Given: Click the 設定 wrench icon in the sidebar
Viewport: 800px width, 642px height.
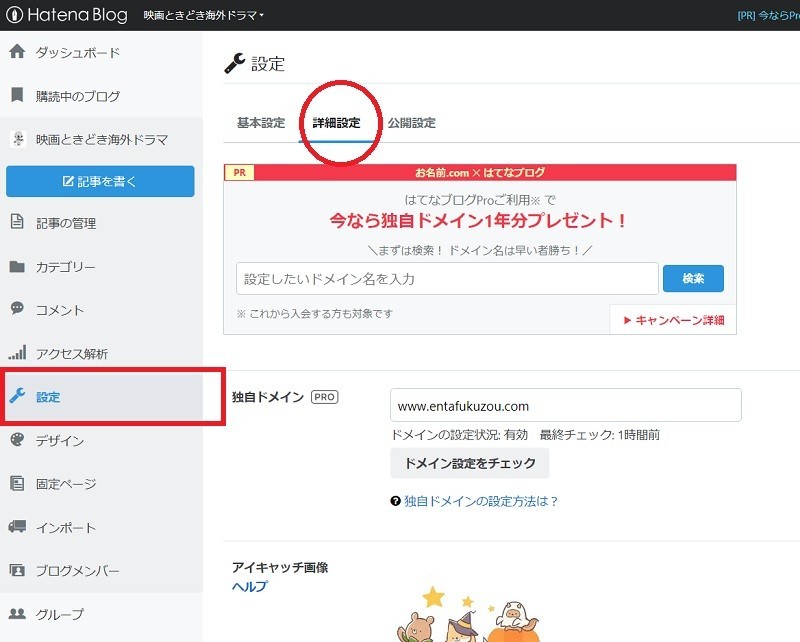Looking at the screenshot, I should point(17,396).
